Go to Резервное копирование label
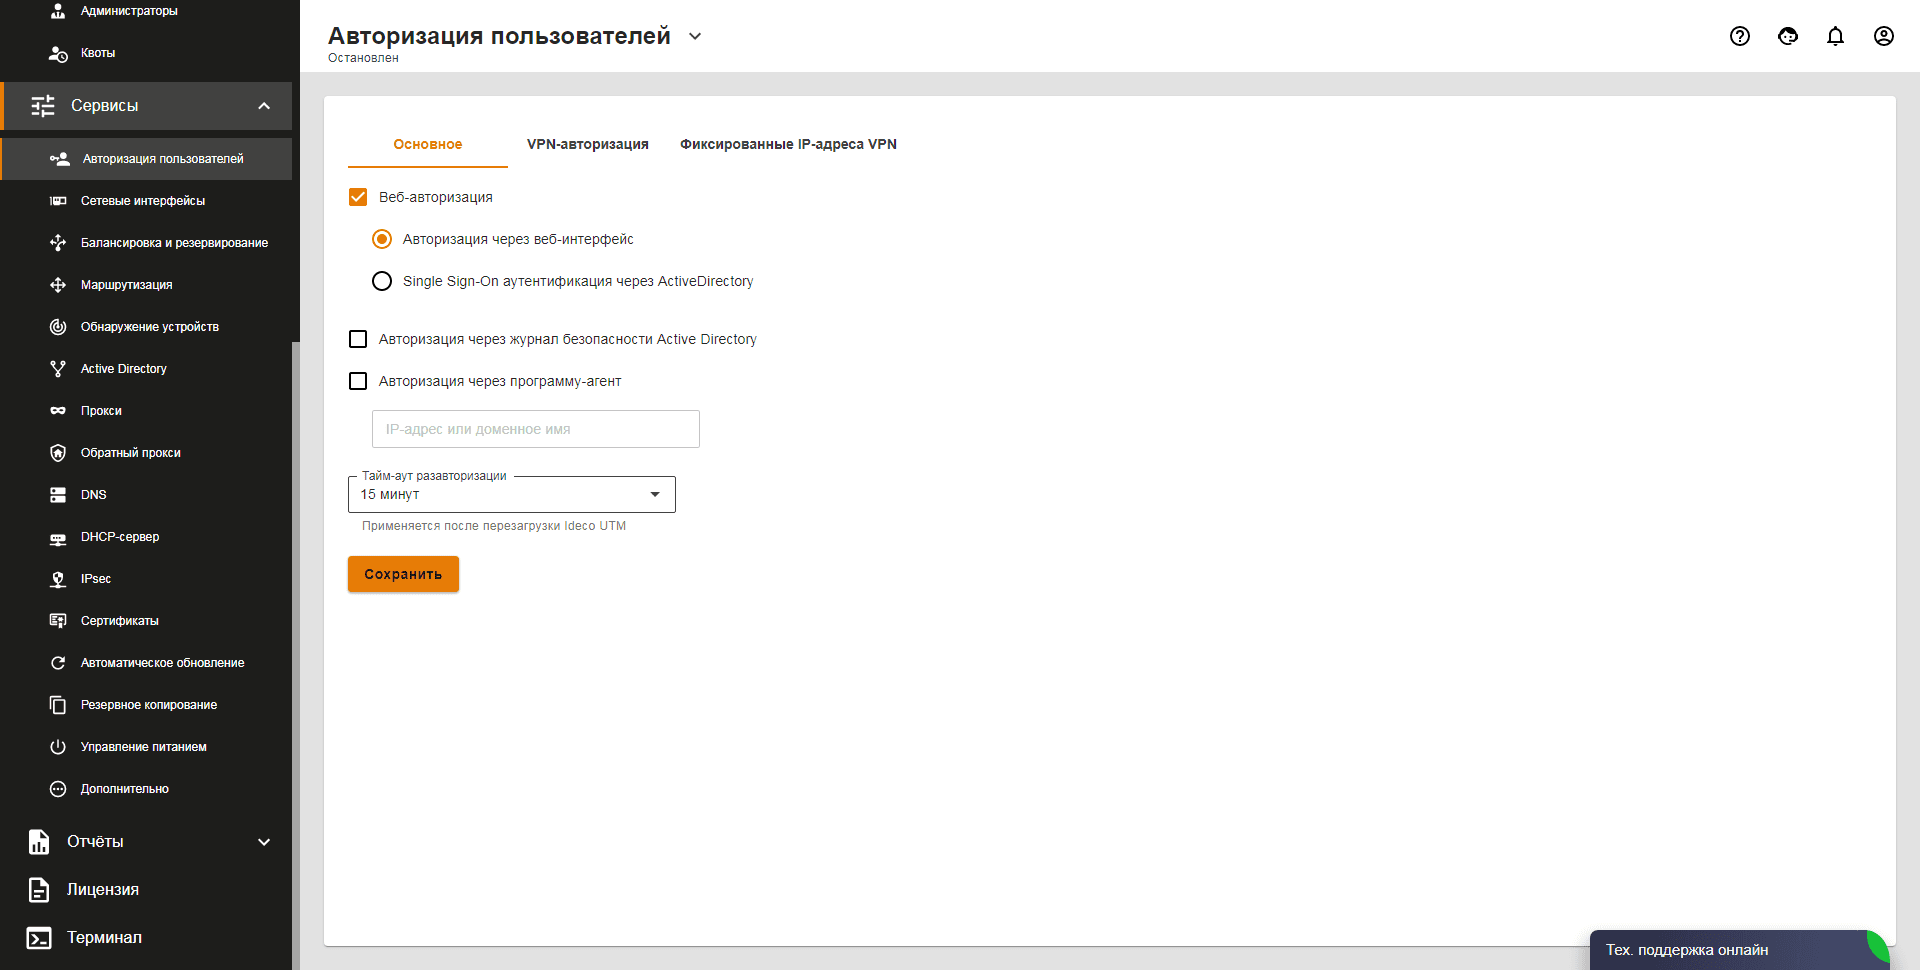 [149, 705]
